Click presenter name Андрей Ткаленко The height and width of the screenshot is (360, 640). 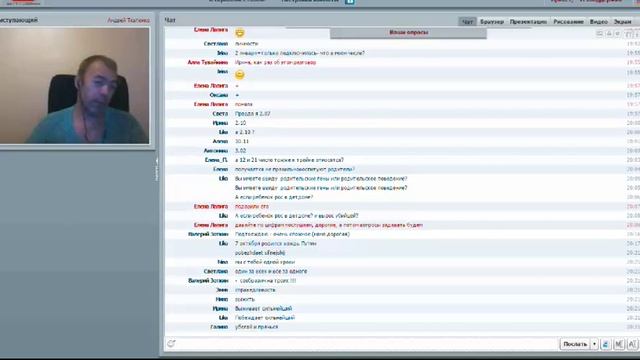tap(128, 20)
